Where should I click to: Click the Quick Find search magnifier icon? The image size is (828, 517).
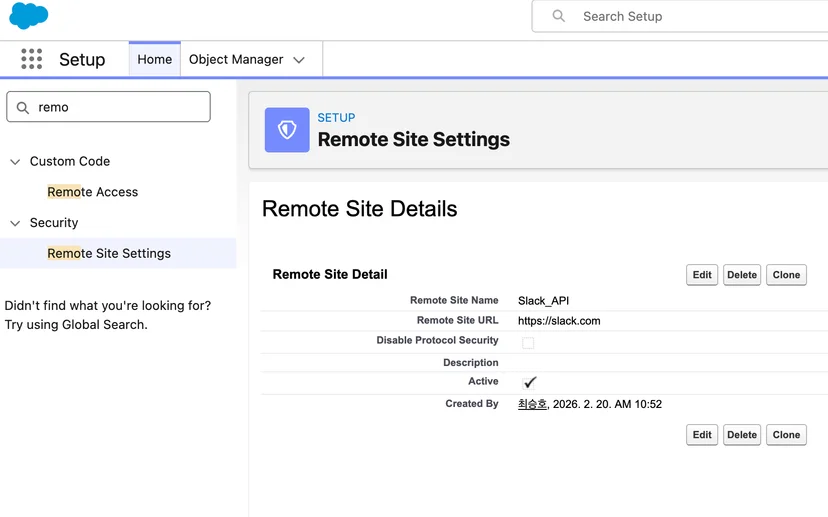pyautogui.click(x=23, y=108)
